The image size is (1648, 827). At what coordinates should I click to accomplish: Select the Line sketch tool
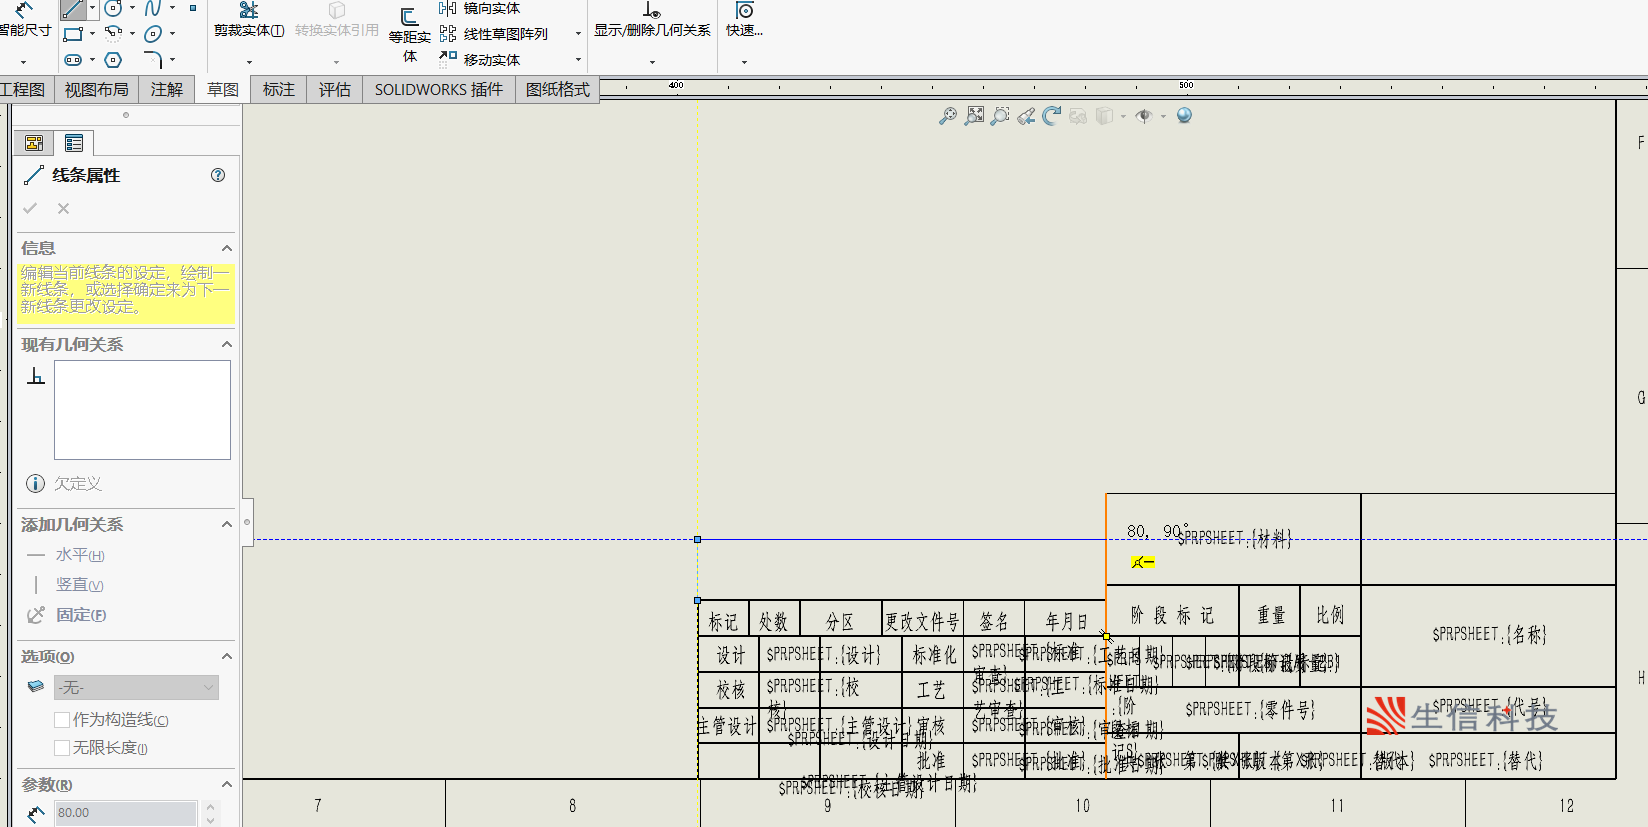pyautogui.click(x=73, y=9)
